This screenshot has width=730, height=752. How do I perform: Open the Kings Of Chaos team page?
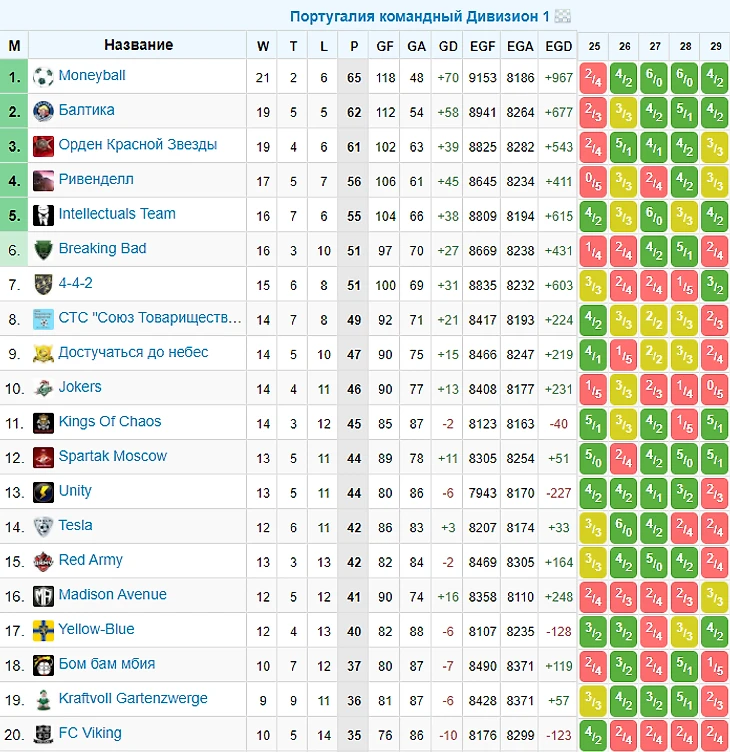pyautogui.click(x=110, y=422)
